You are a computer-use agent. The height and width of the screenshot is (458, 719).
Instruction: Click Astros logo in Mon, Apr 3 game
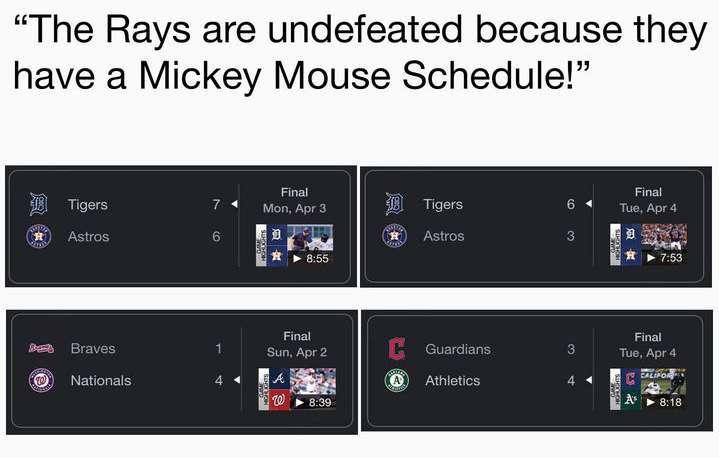point(40,237)
